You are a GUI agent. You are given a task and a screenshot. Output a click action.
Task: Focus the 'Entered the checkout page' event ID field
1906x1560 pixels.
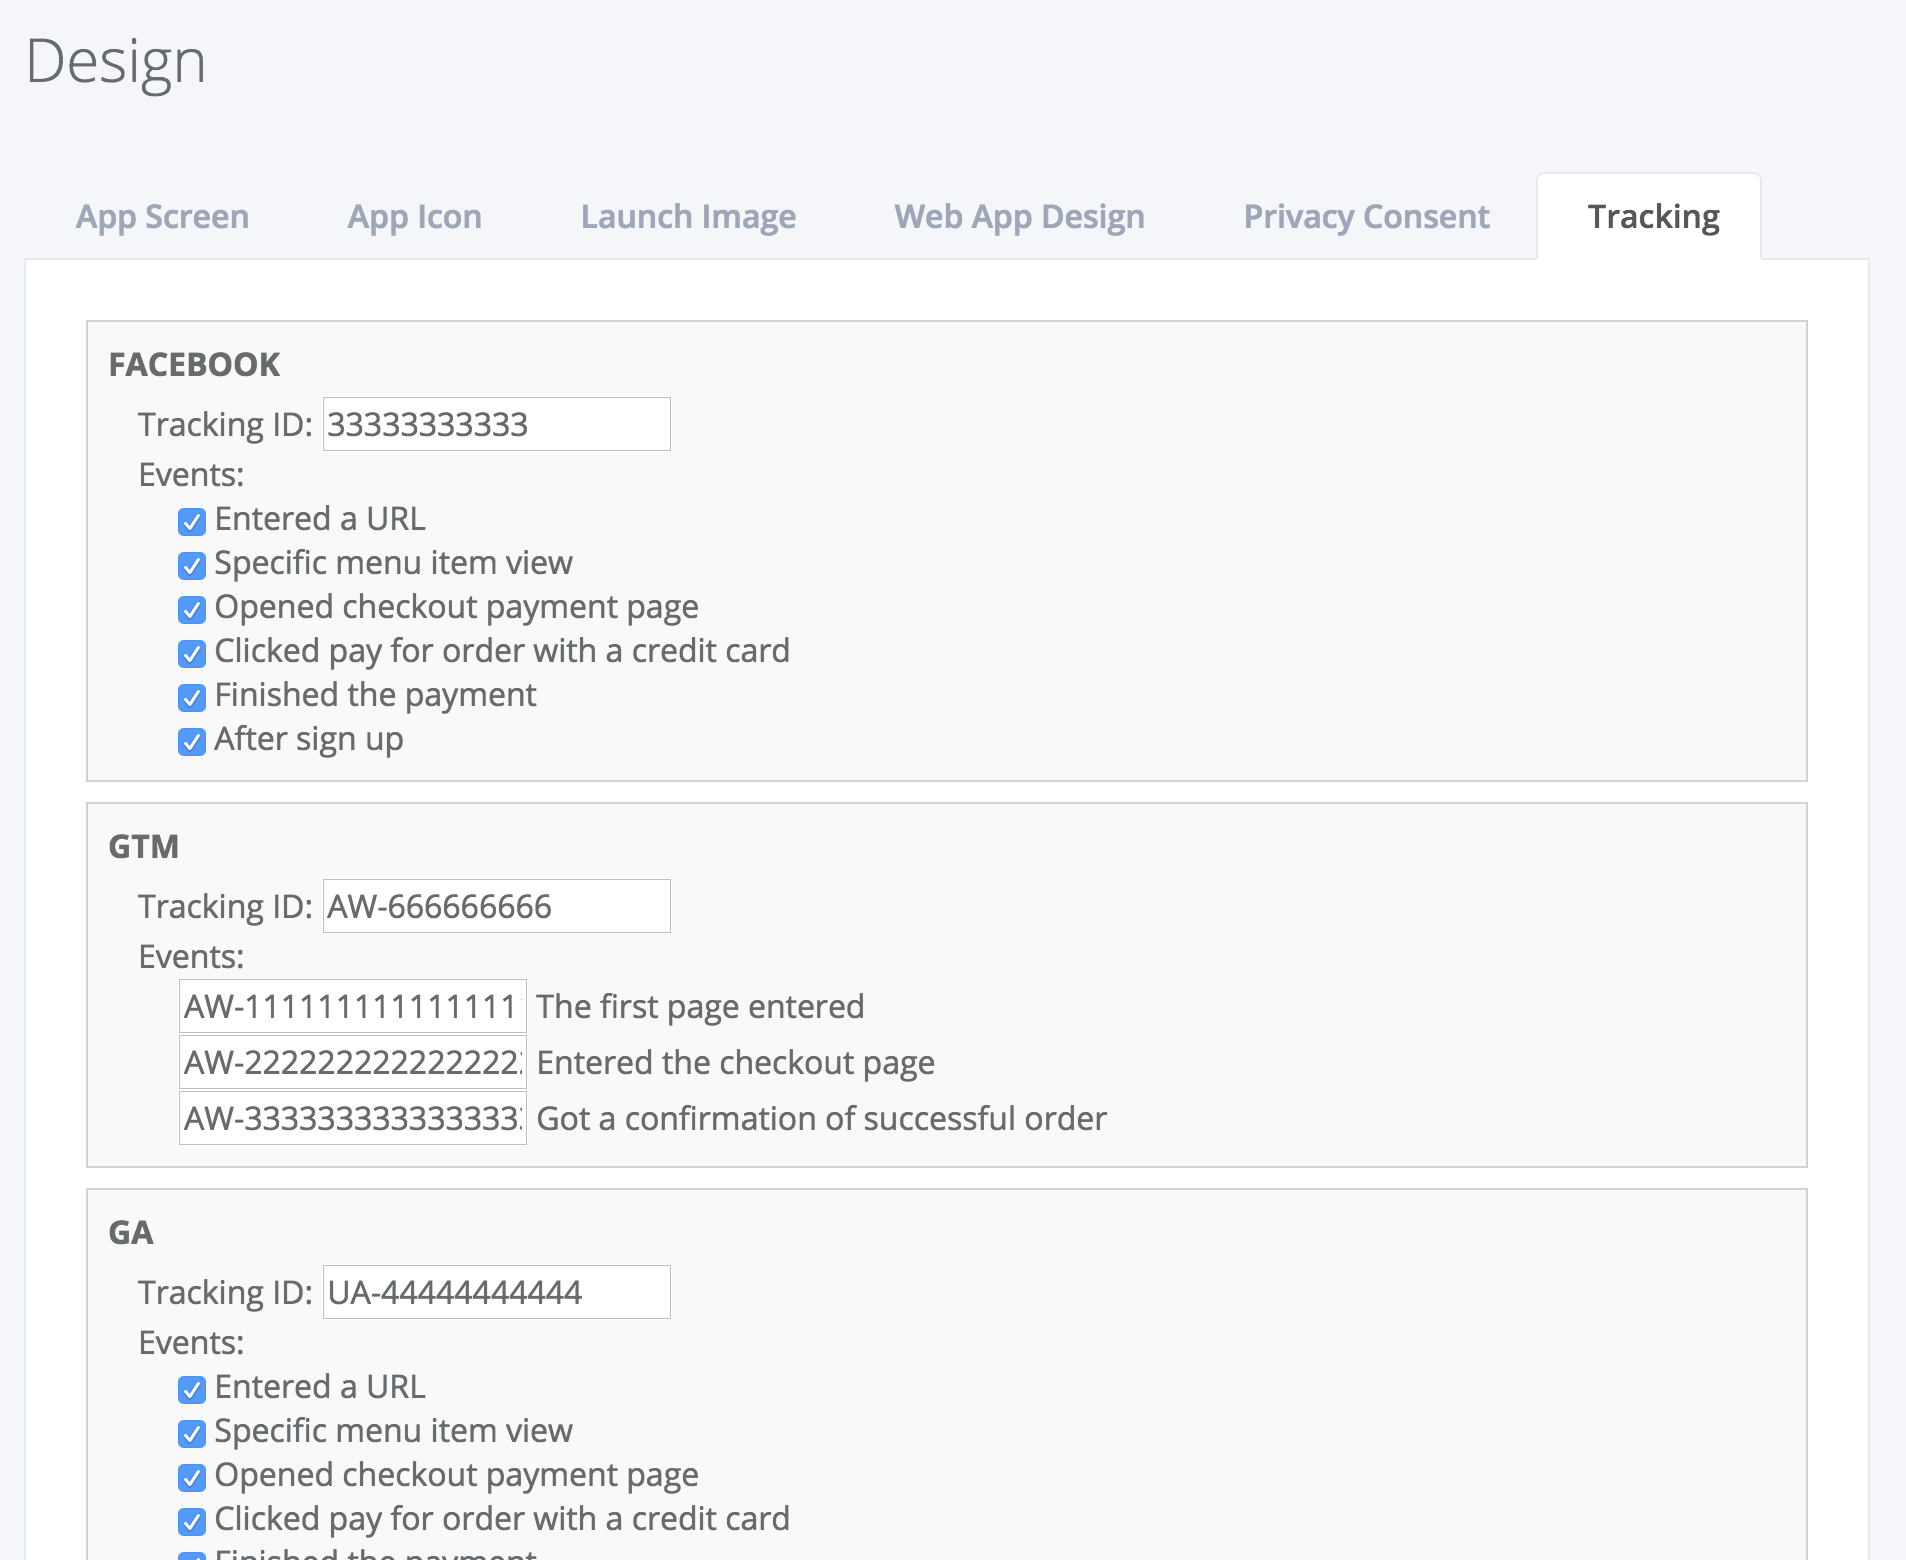point(353,1062)
